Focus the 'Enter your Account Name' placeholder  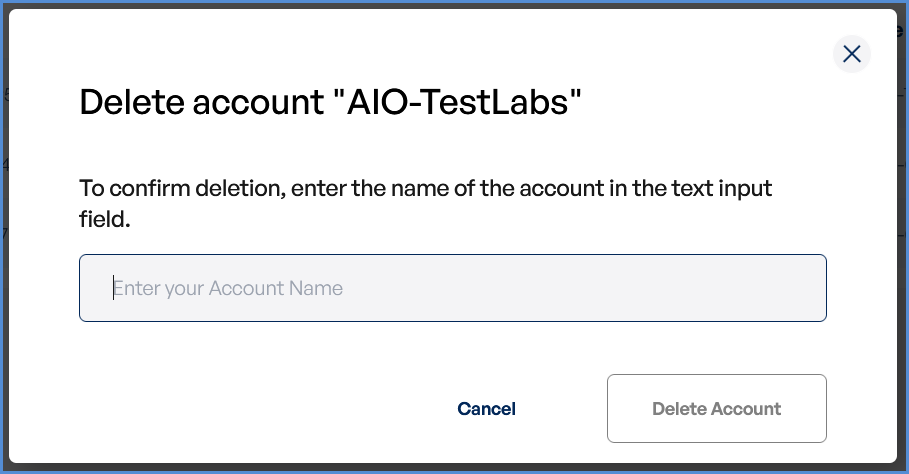[228, 288]
